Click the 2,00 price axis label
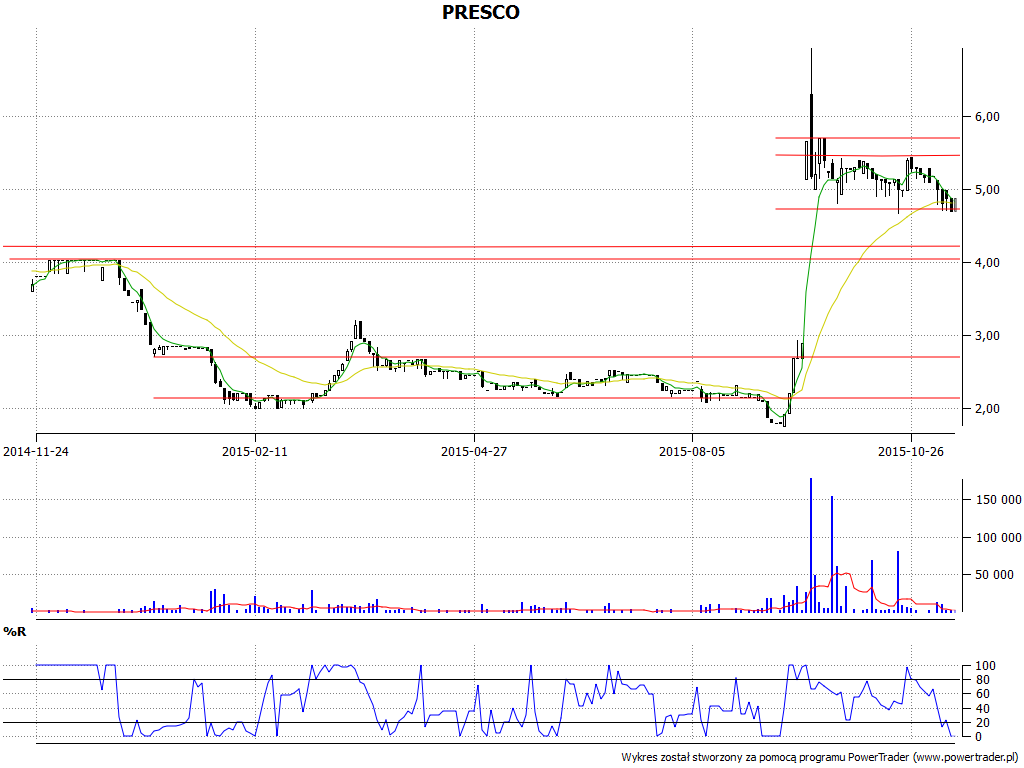 [987, 409]
